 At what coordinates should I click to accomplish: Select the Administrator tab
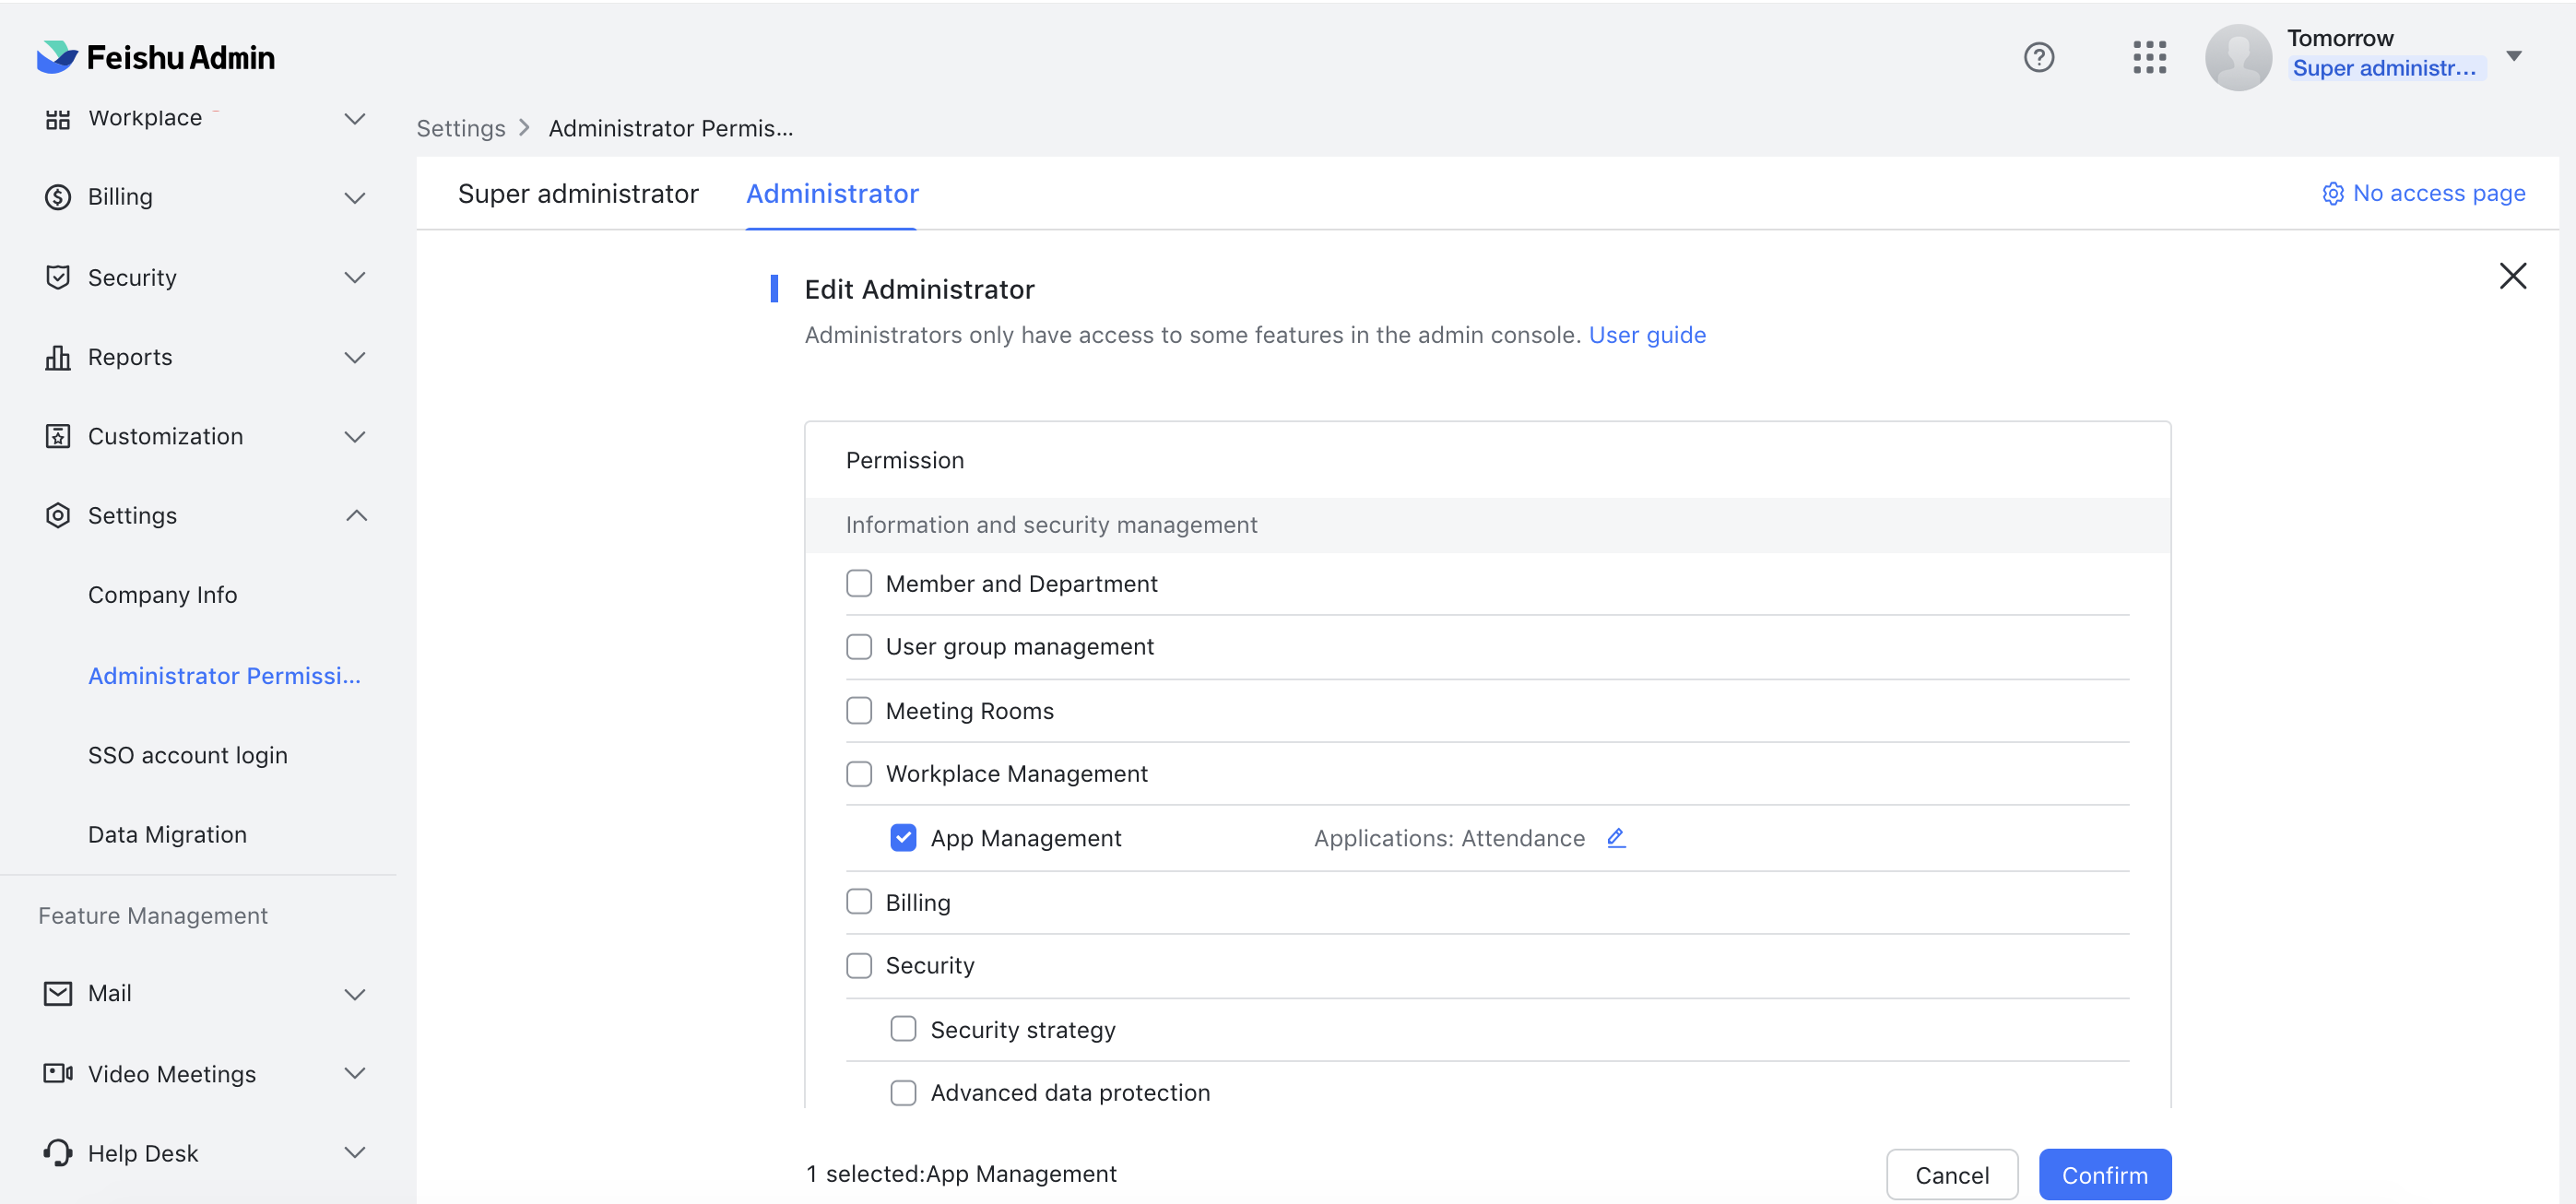pos(832,193)
